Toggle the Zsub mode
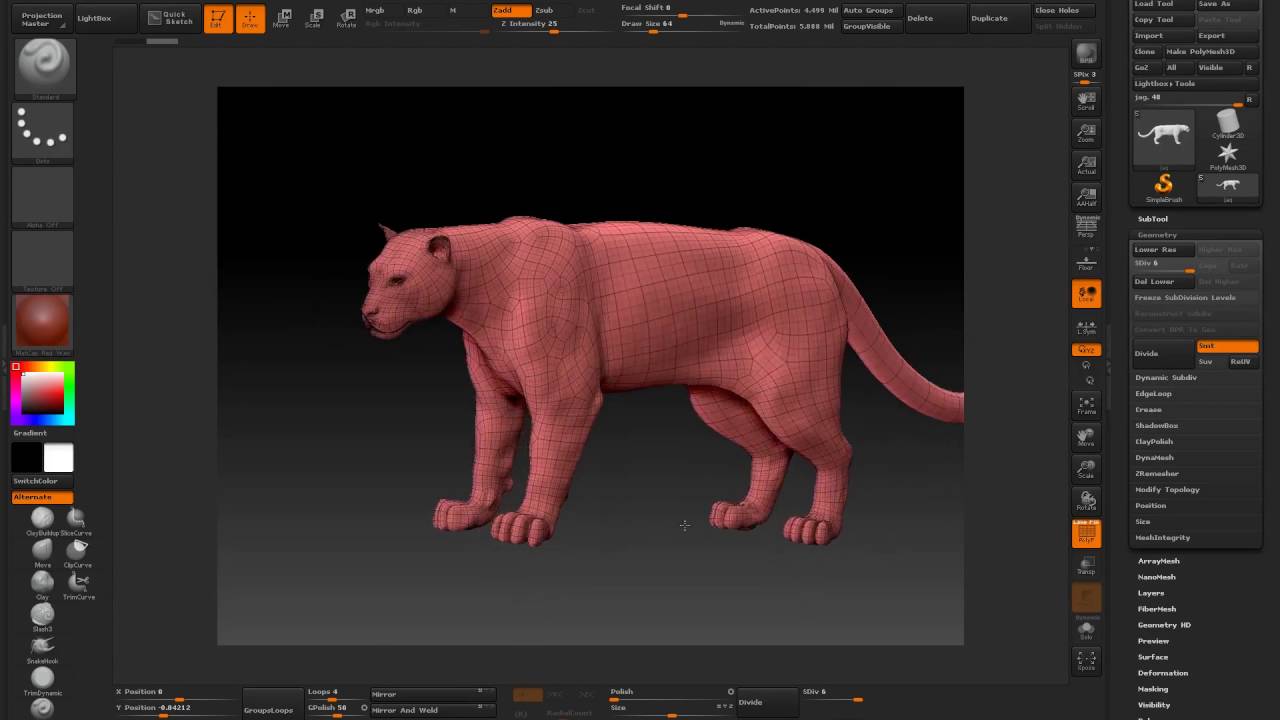Viewport: 1280px width, 720px height. (544, 10)
